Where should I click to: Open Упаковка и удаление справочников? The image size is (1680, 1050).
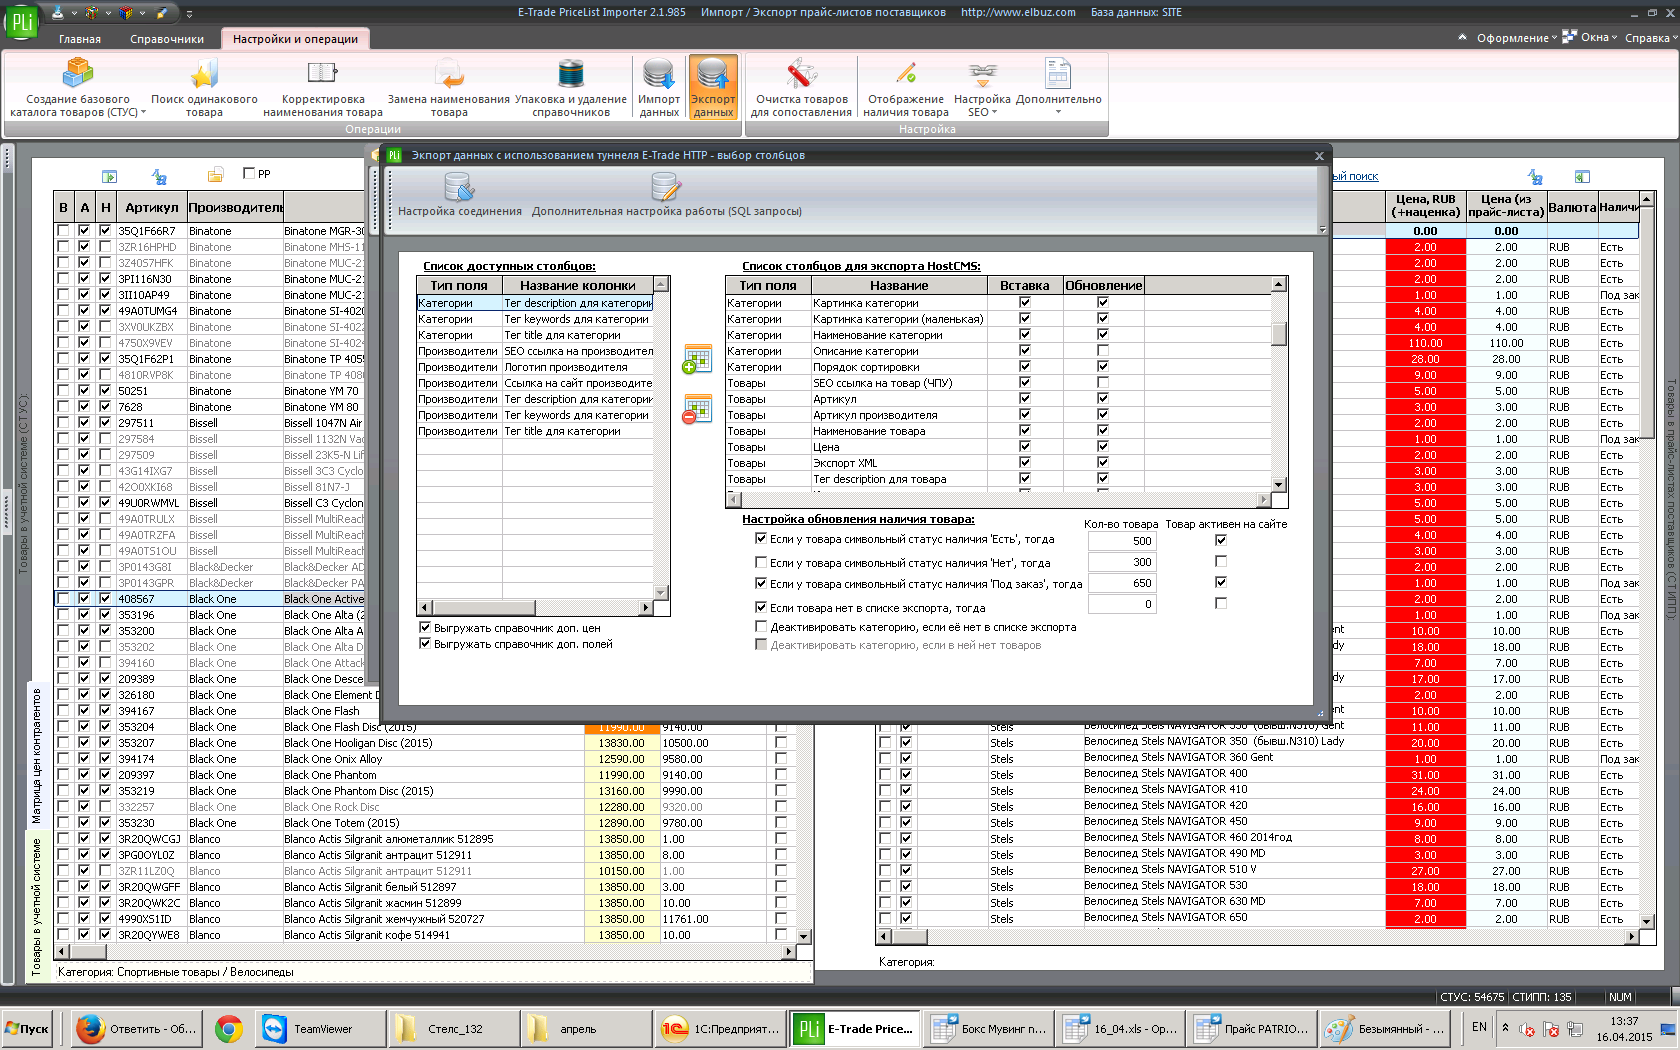[571, 88]
